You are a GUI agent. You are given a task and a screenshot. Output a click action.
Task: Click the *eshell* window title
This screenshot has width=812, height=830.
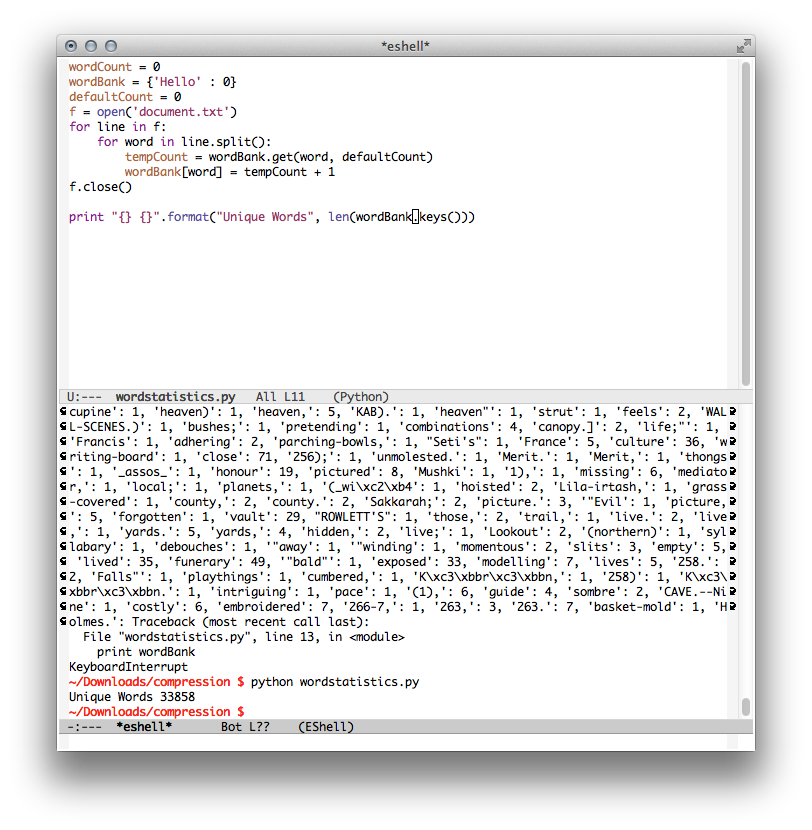(405, 47)
